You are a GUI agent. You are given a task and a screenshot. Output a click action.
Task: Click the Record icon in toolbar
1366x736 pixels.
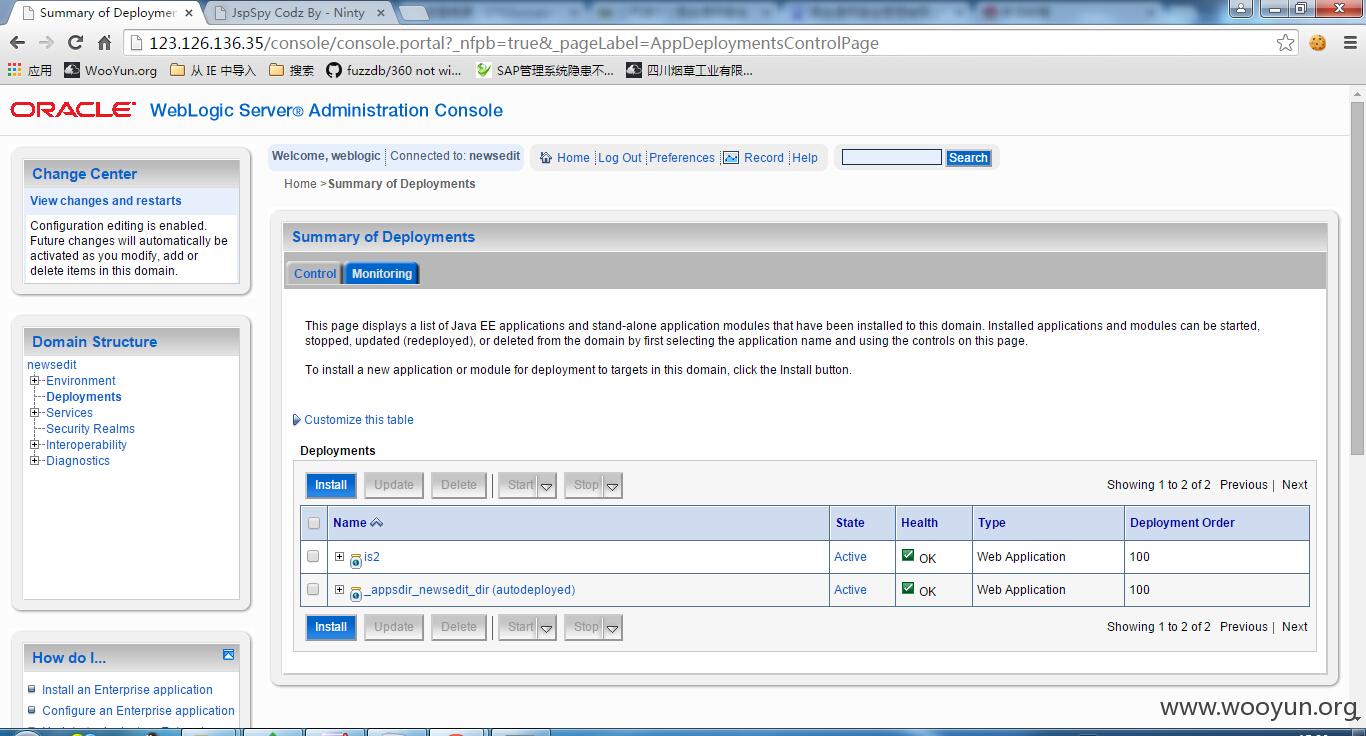[731, 158]
